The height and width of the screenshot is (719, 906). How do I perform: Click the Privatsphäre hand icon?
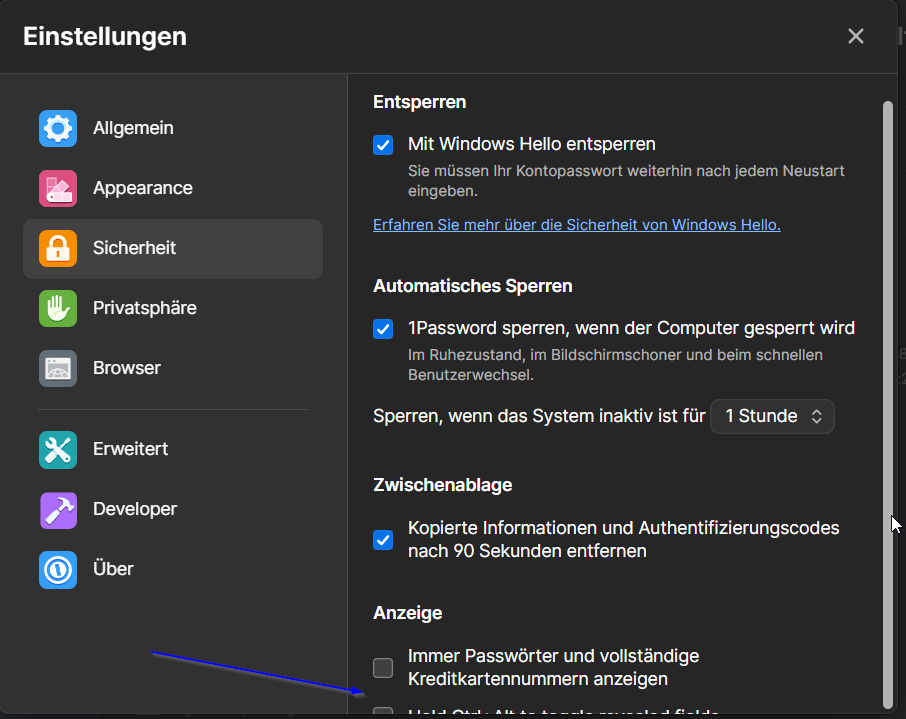58,308
